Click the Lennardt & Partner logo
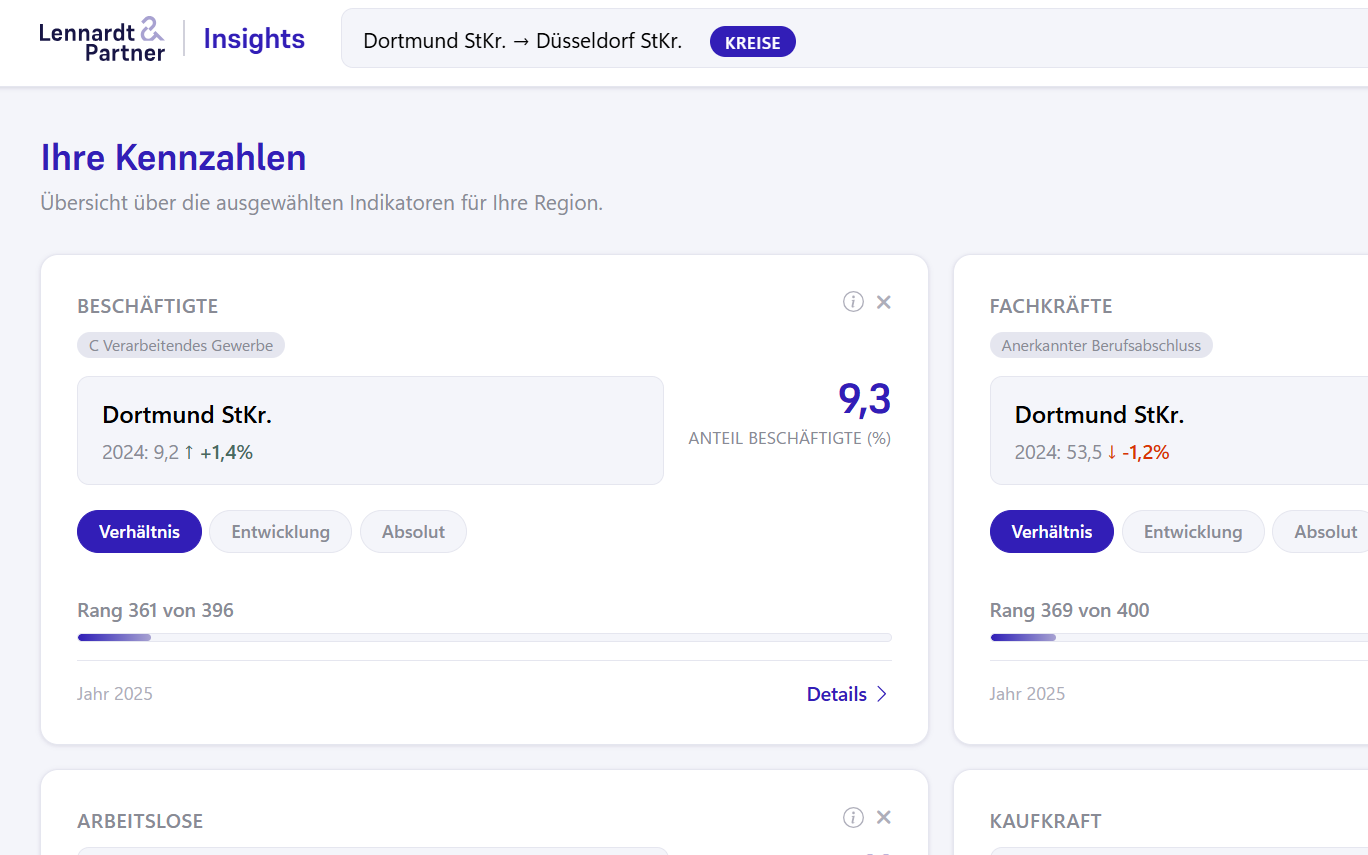 (102, 39)
